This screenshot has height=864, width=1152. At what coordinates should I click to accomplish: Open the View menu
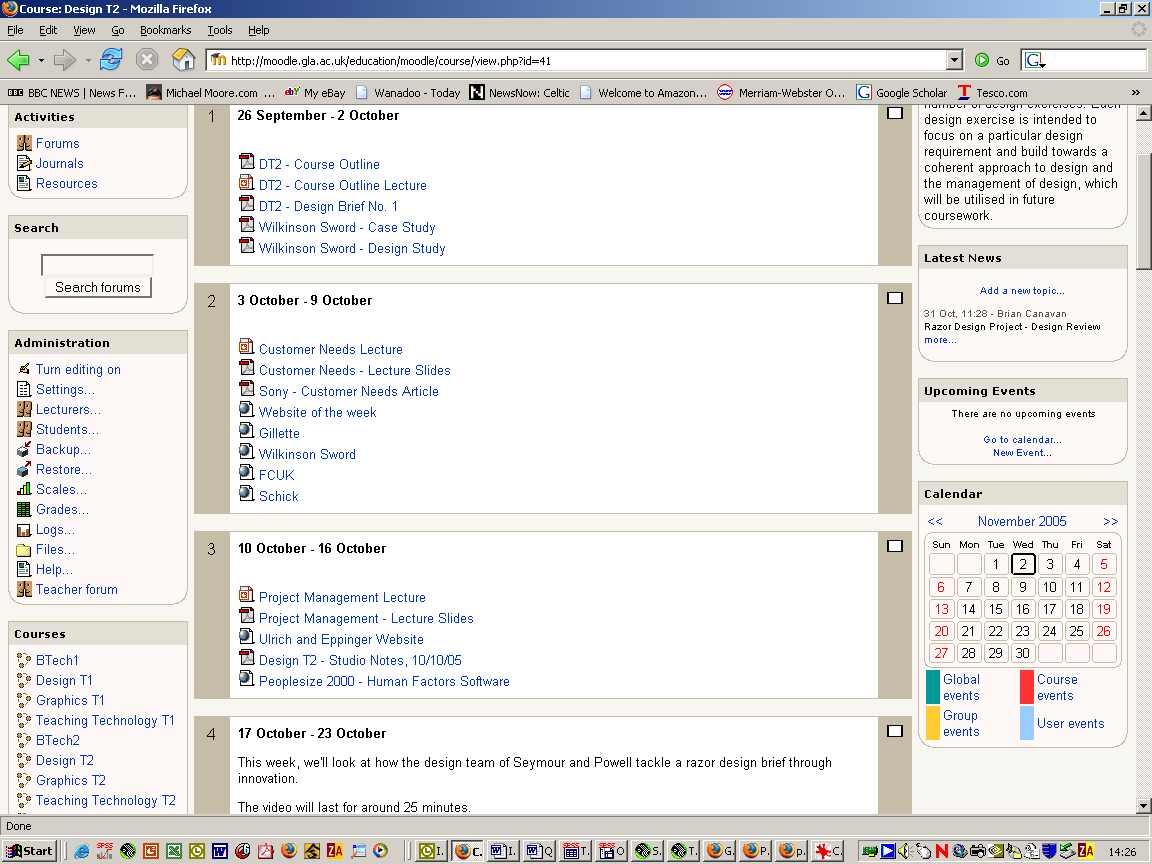click(x=84, y=30)
